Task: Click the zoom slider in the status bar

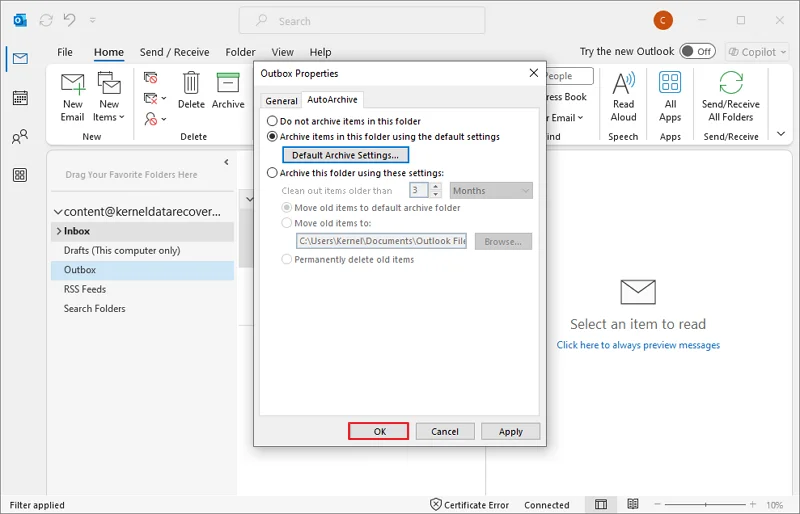Action: tap(705, 504)
